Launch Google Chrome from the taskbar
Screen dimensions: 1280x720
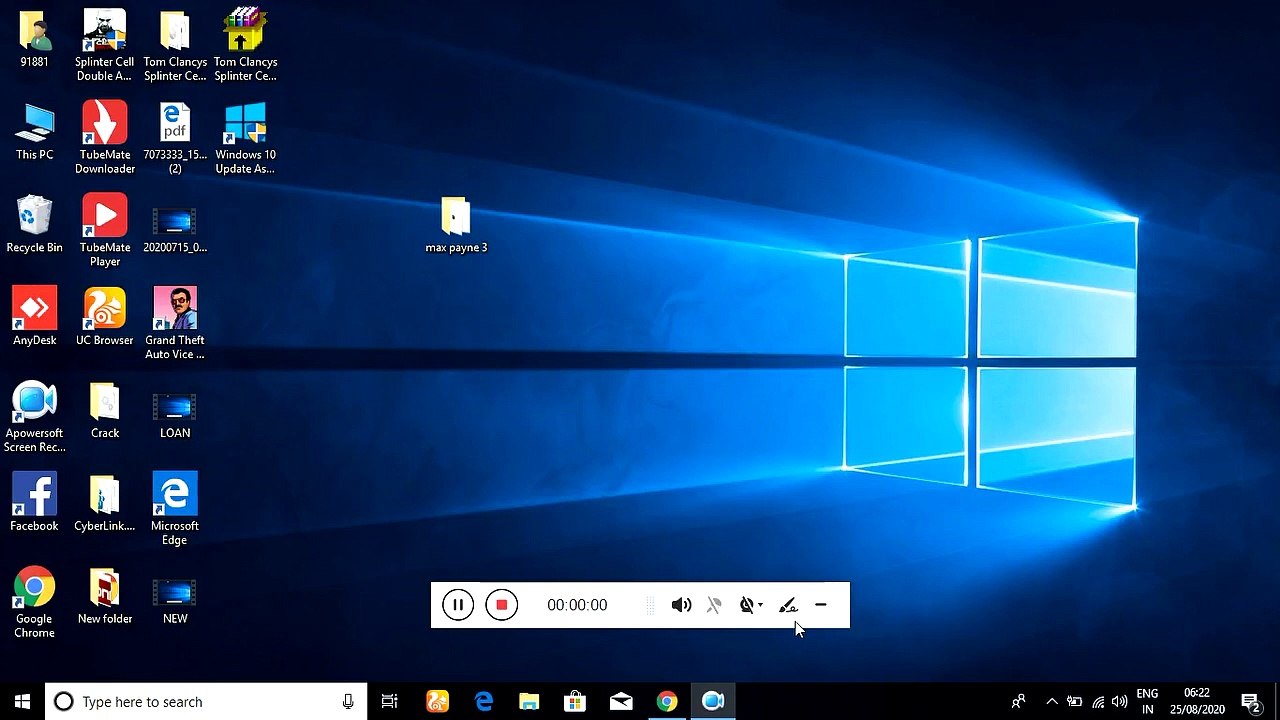667,702
